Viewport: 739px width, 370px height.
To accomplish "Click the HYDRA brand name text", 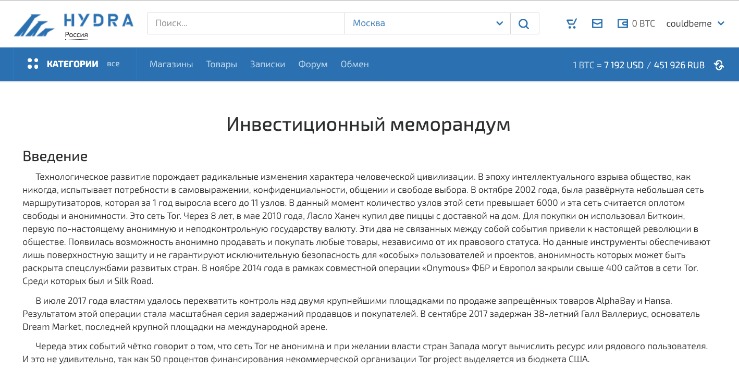I will (99, 21).
